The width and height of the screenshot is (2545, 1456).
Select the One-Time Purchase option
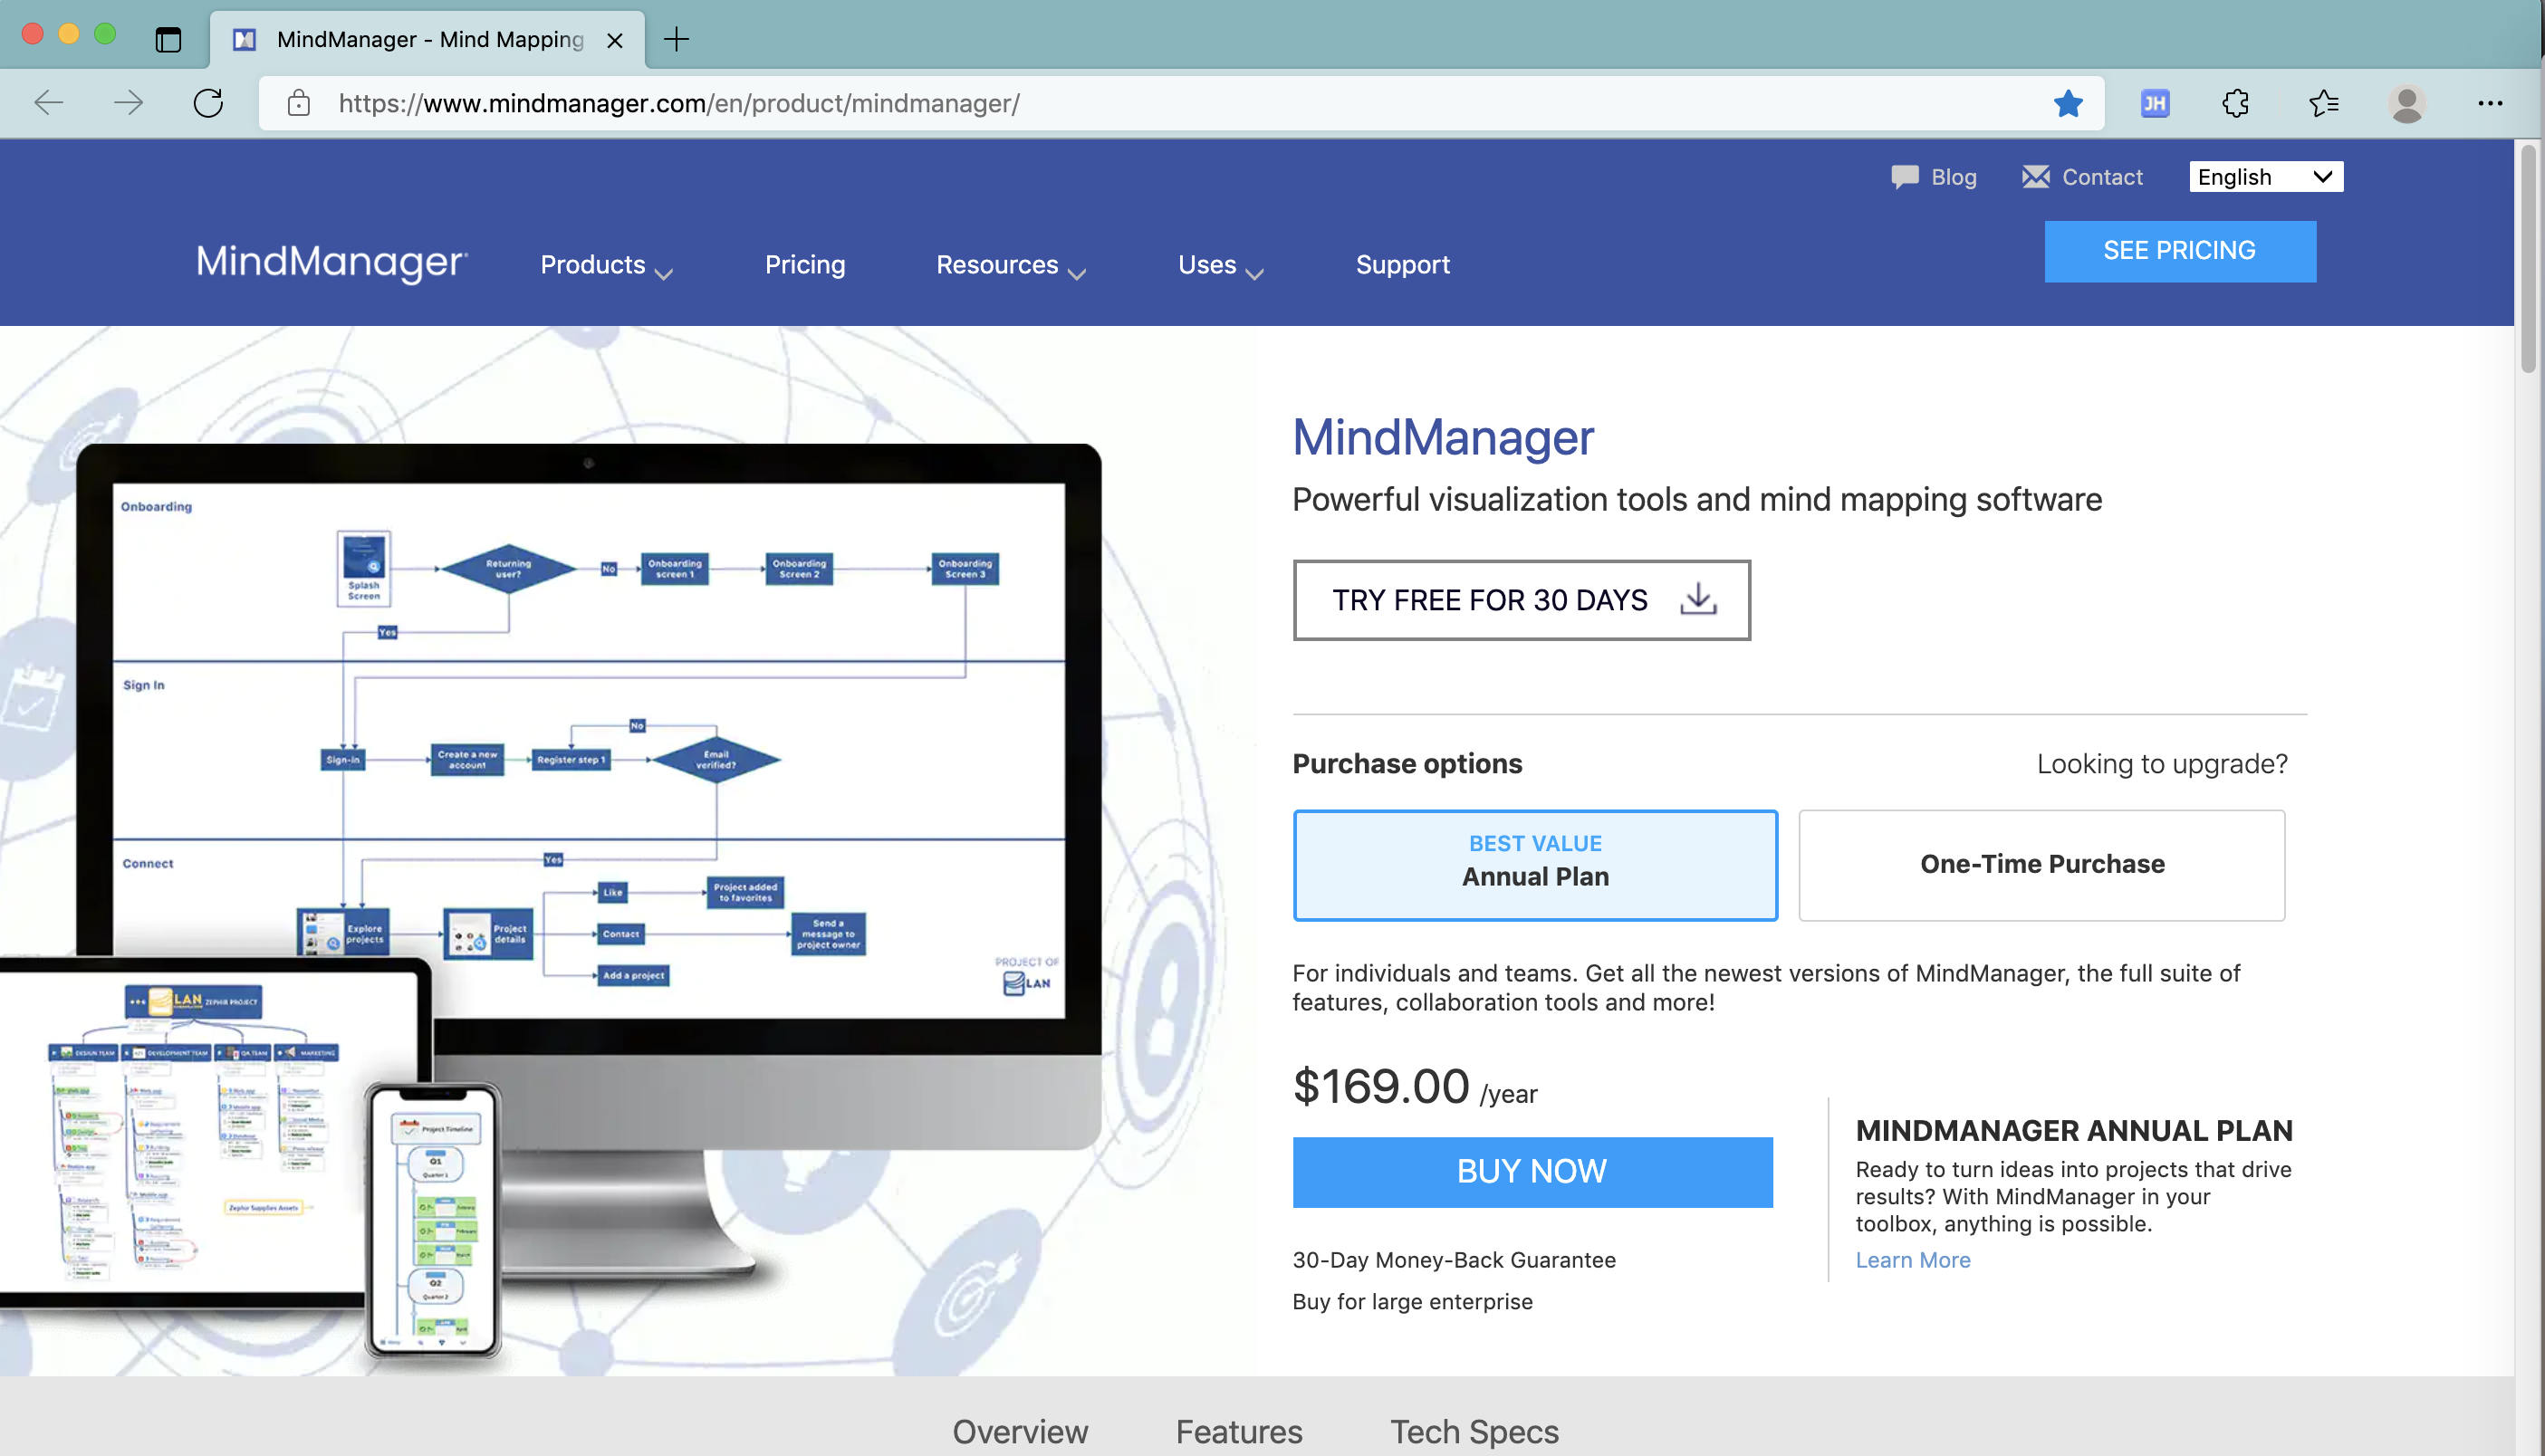point(2041,865)
